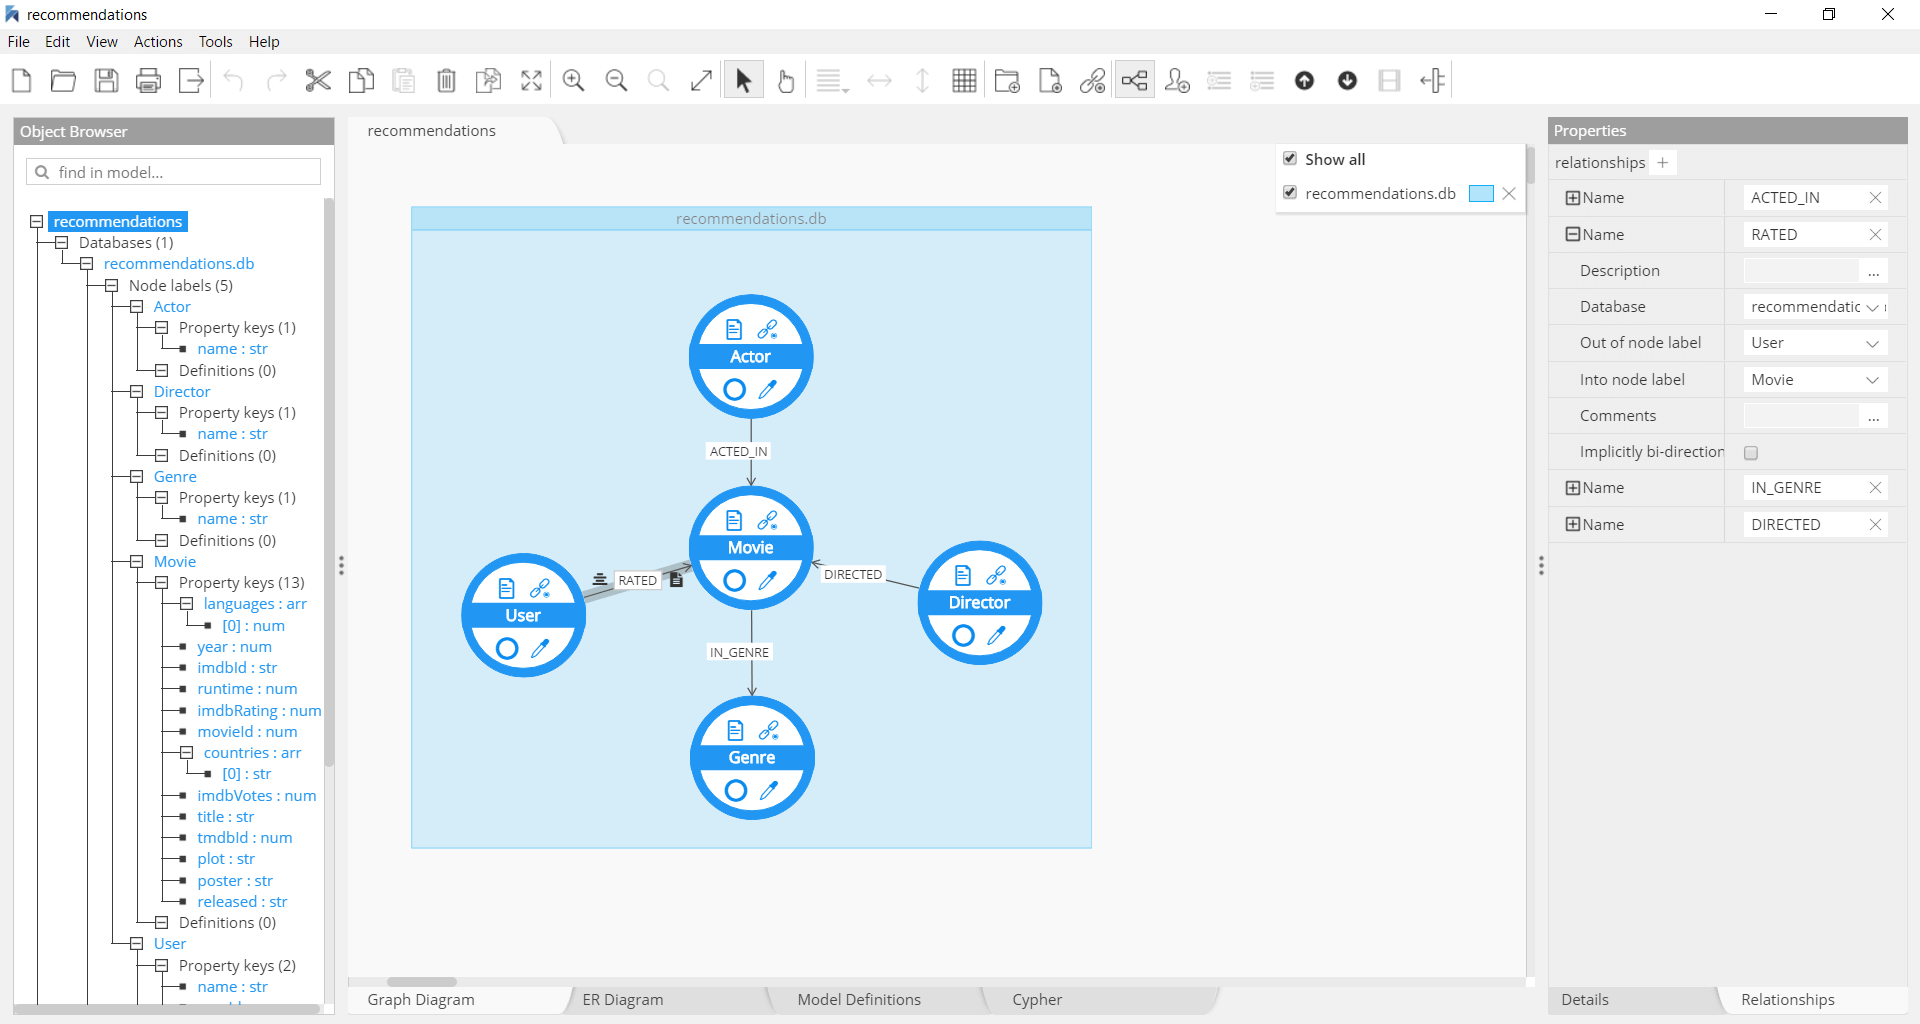Image resolution: width=1920 pixels, height=1024 pixels.
Task: Open the Tools menu
Action: [215, 42]
